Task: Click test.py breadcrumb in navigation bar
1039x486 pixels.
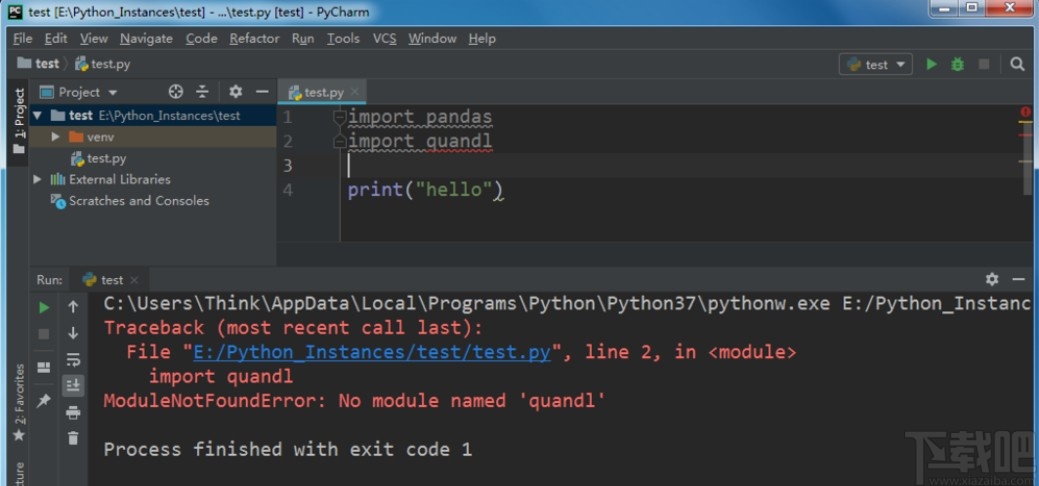Action: [103, 64]
